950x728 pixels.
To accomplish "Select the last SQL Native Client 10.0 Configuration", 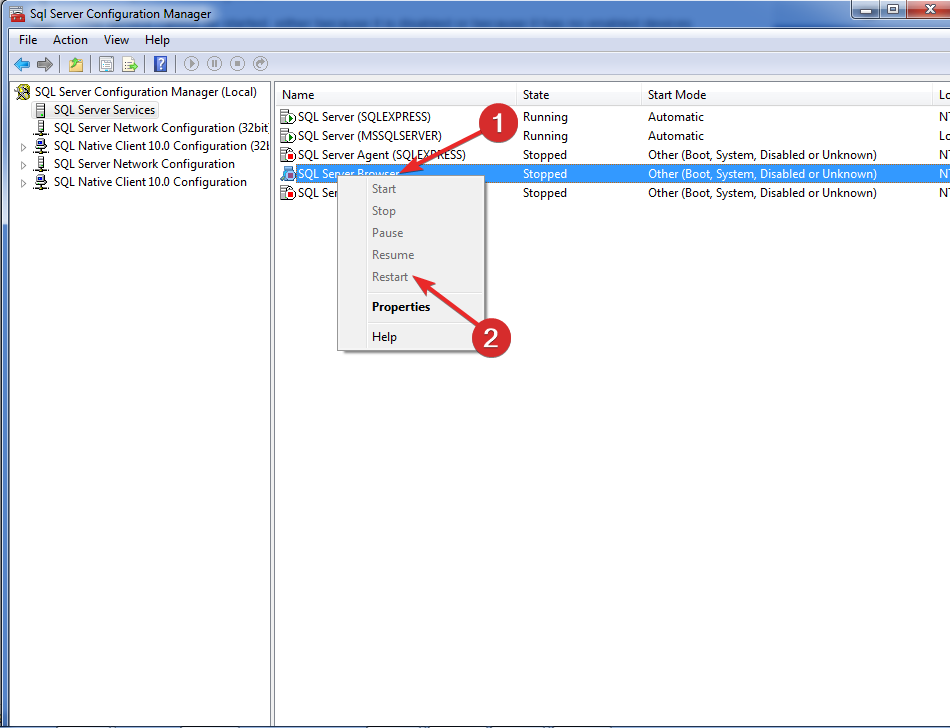I will (150, 182).
